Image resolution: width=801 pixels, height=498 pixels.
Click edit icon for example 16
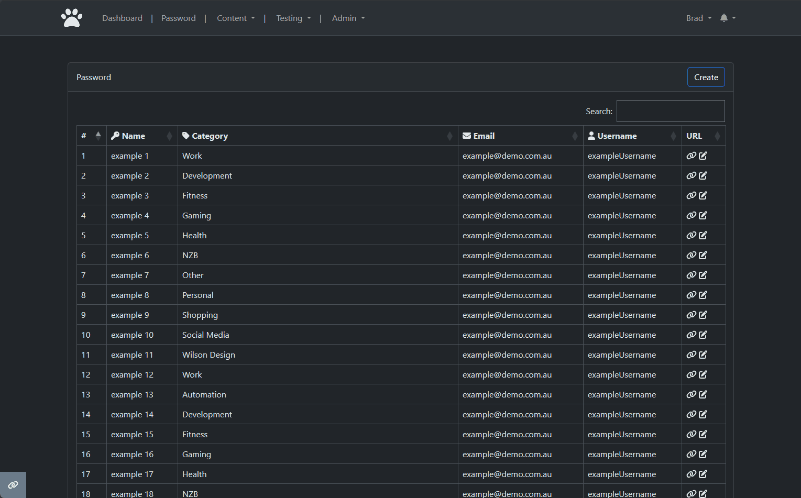(703, 455)
